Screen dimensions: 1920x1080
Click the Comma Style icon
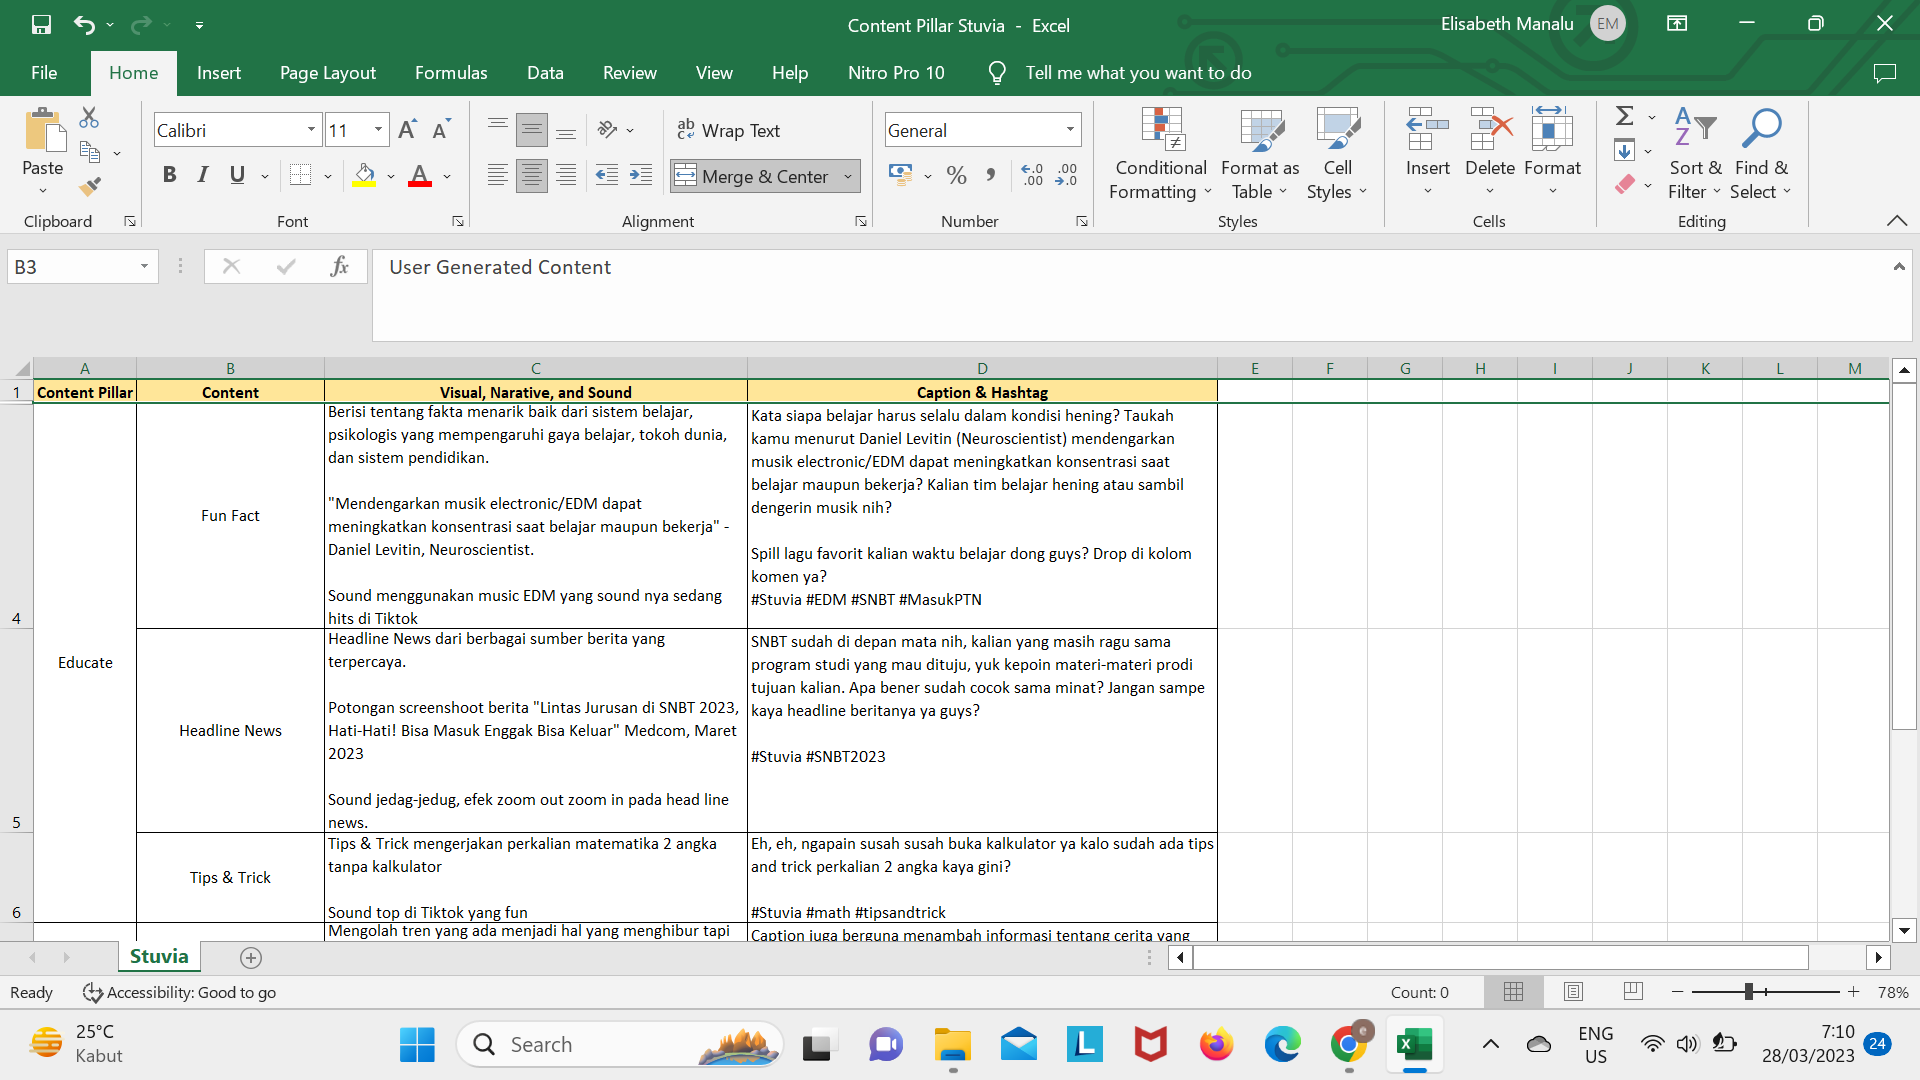pos(990,175)
